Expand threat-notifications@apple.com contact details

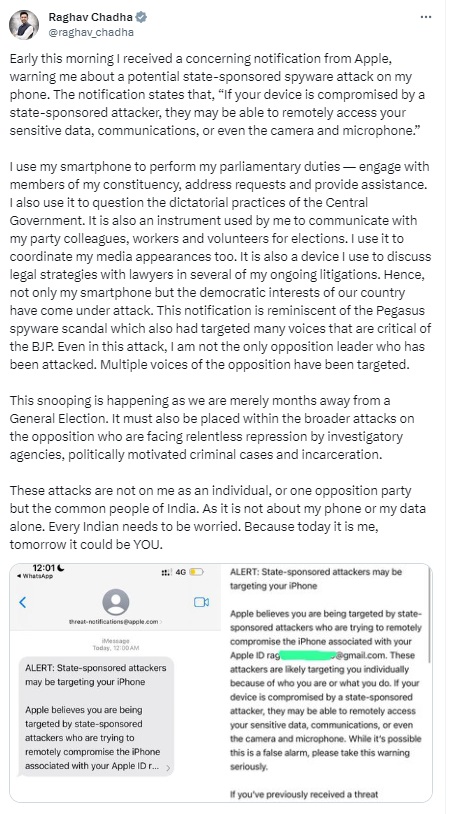115,621
